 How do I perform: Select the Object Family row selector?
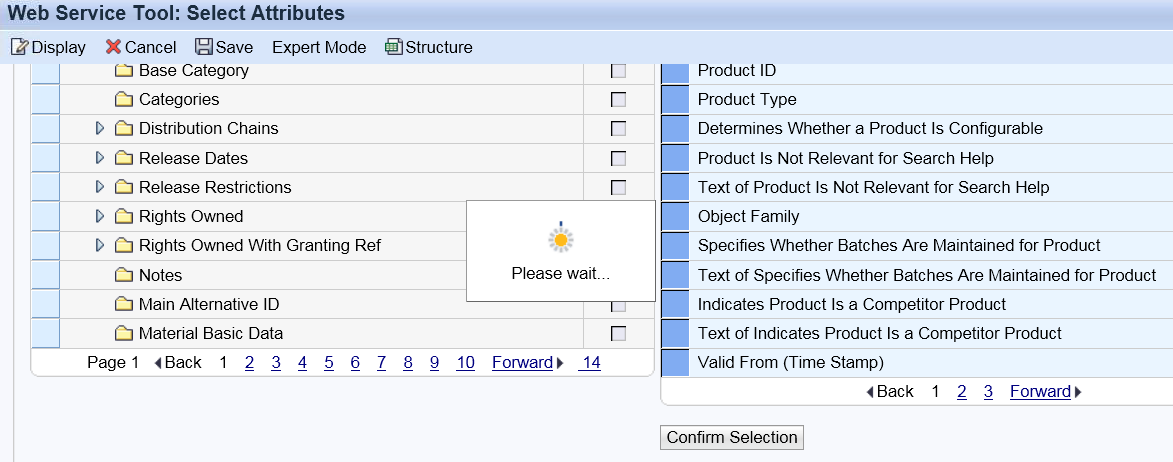(676, 217)
